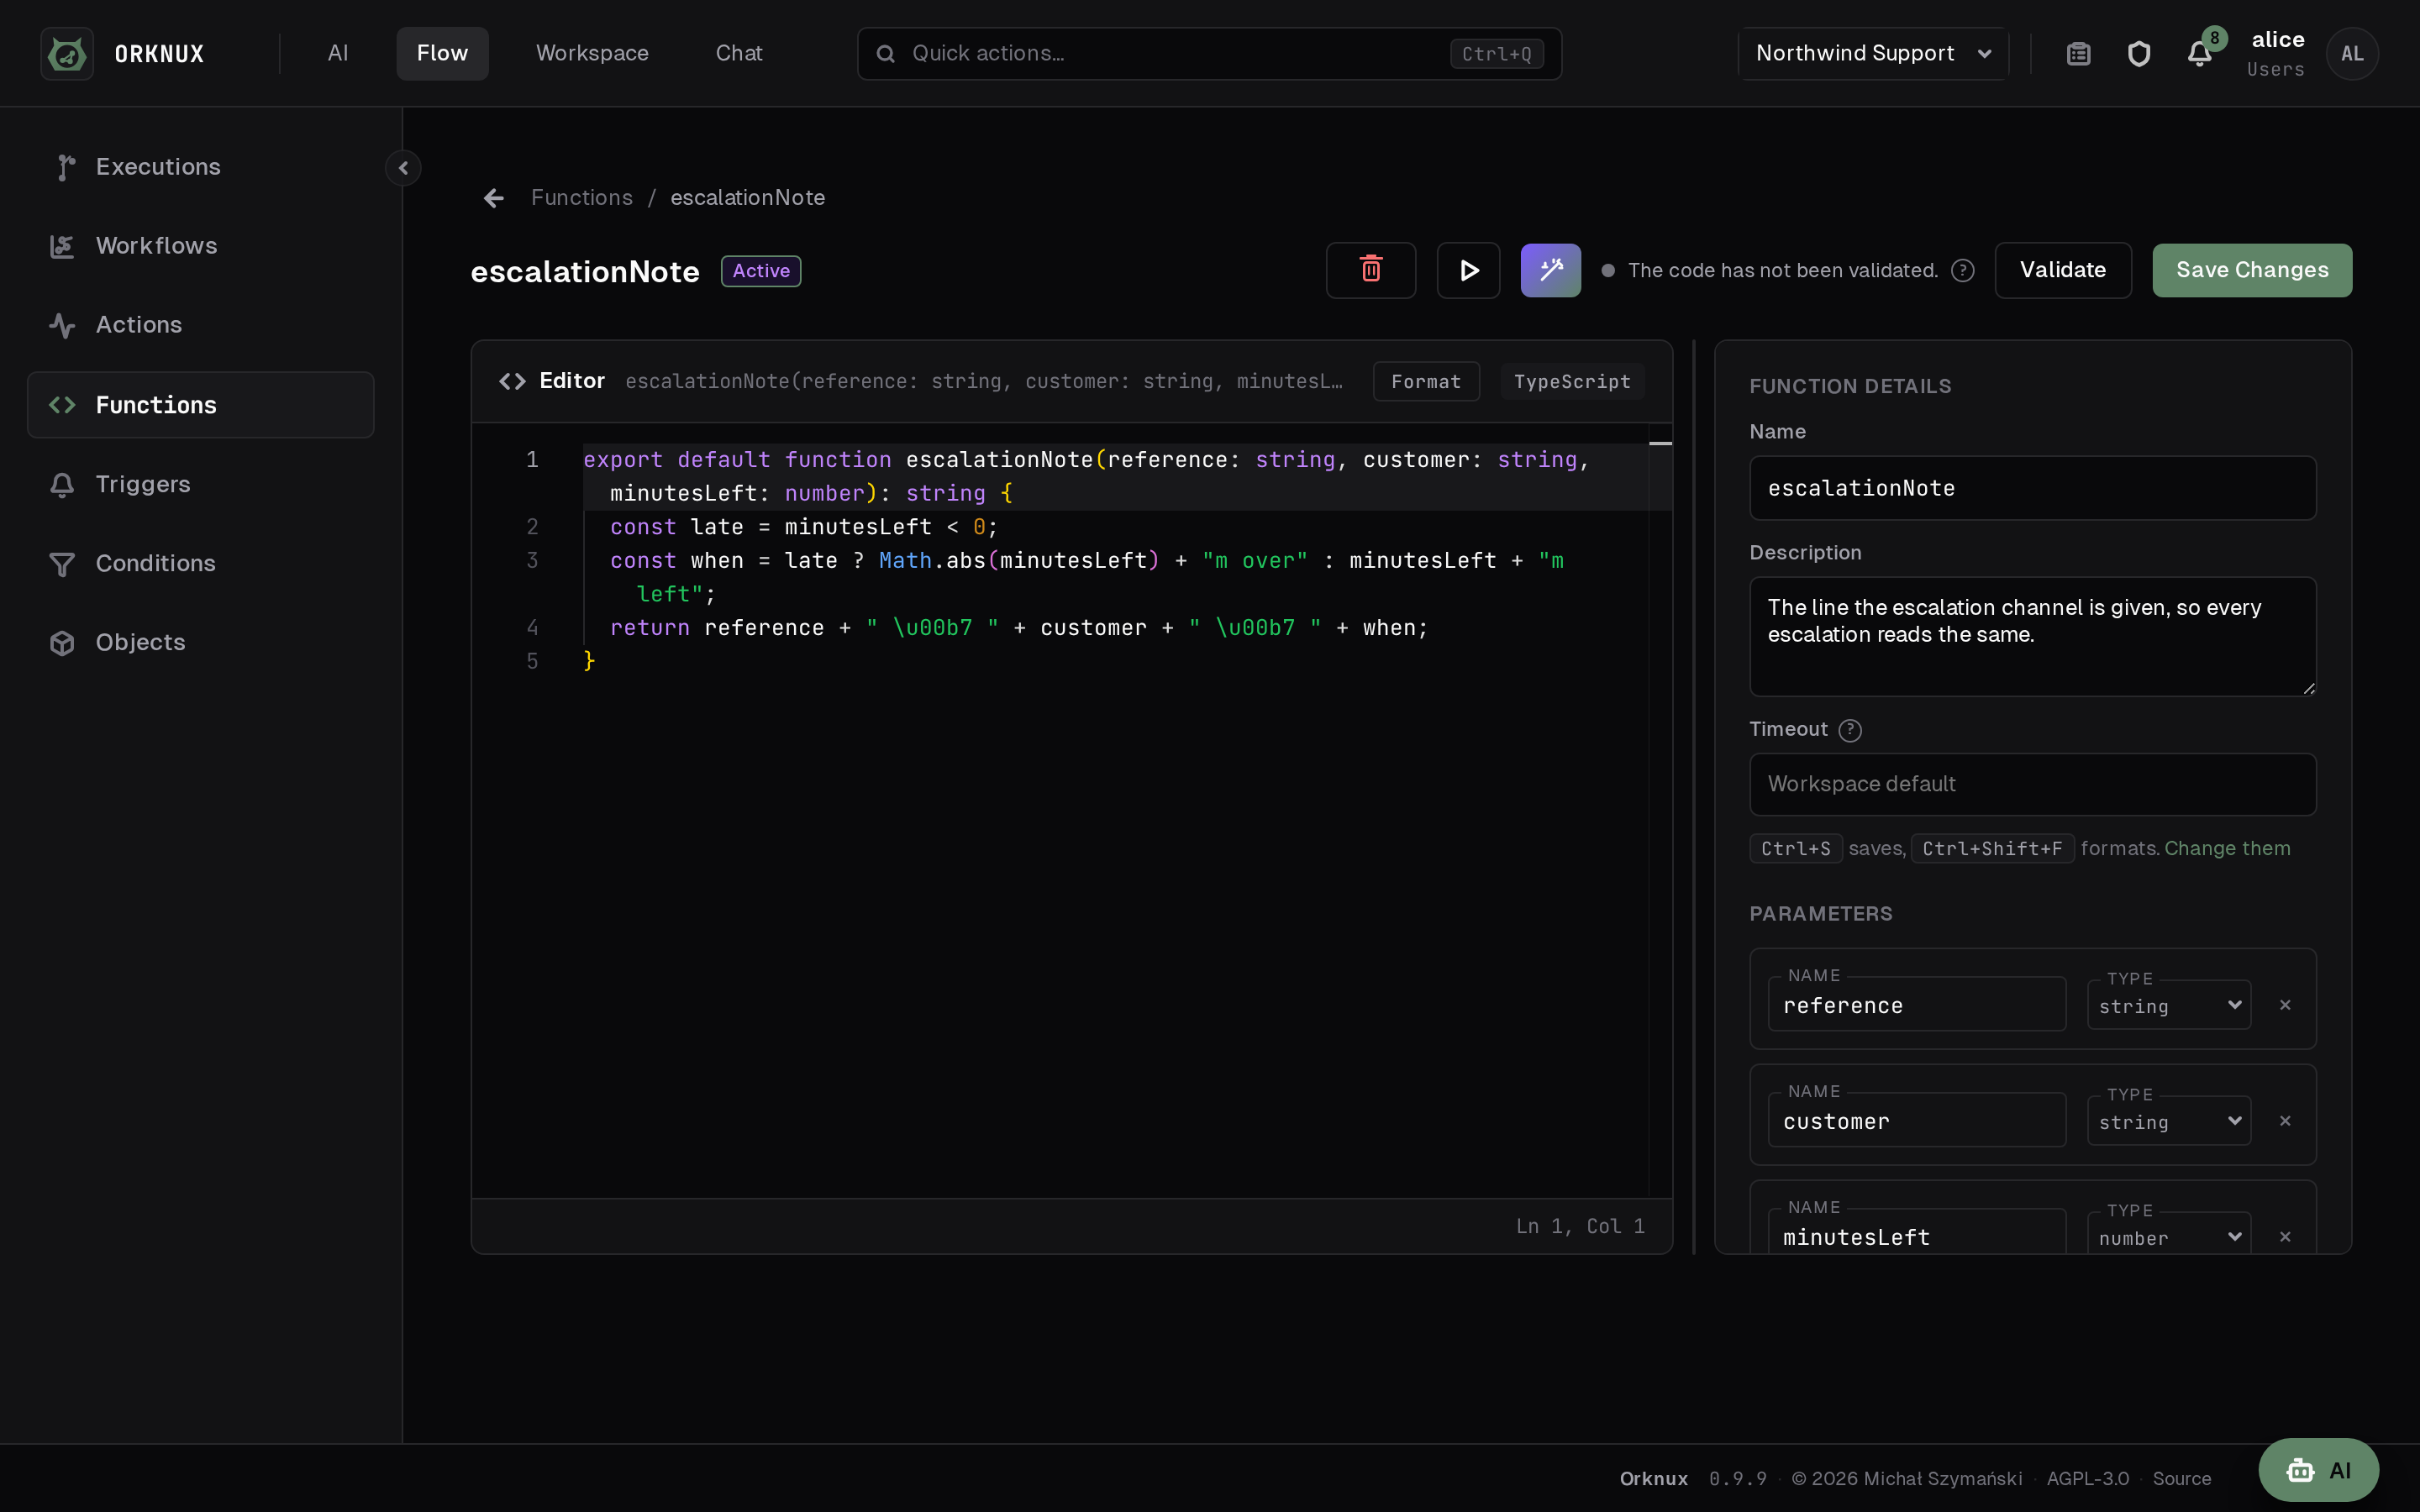The height and width of the screenshot is (1512, 2420).
Task: Open Executions in the sidebar
Action: coord(201,167)
